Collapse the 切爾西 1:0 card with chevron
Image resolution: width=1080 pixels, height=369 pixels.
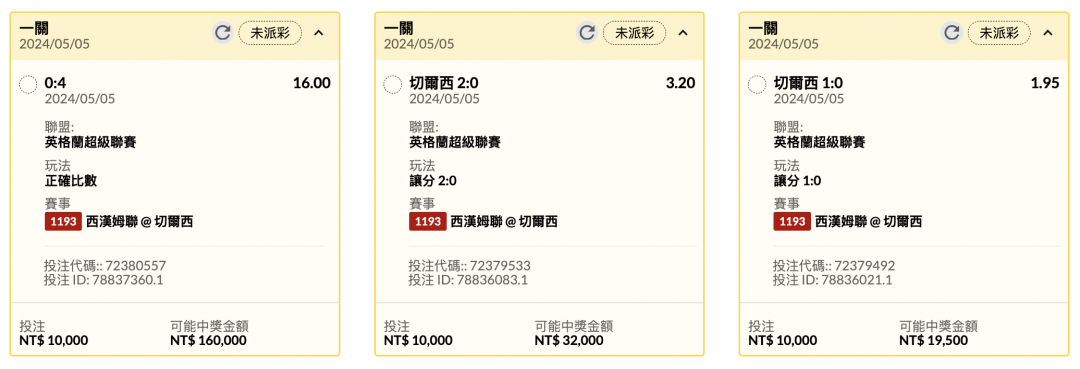[x=1048, y=32]
